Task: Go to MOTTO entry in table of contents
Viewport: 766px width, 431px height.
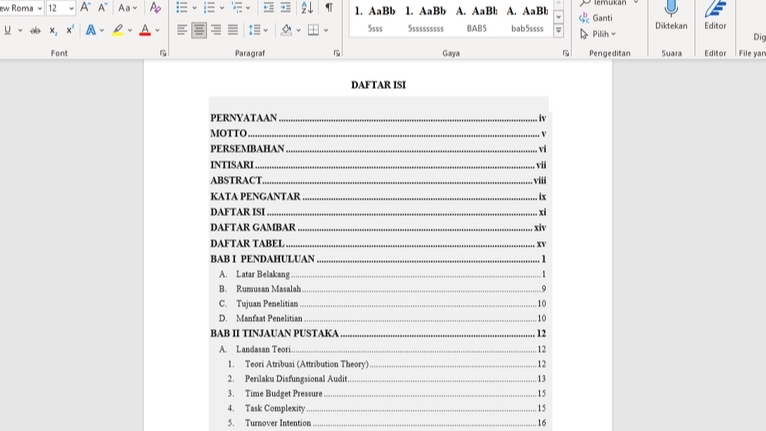Action: (378, 133)
